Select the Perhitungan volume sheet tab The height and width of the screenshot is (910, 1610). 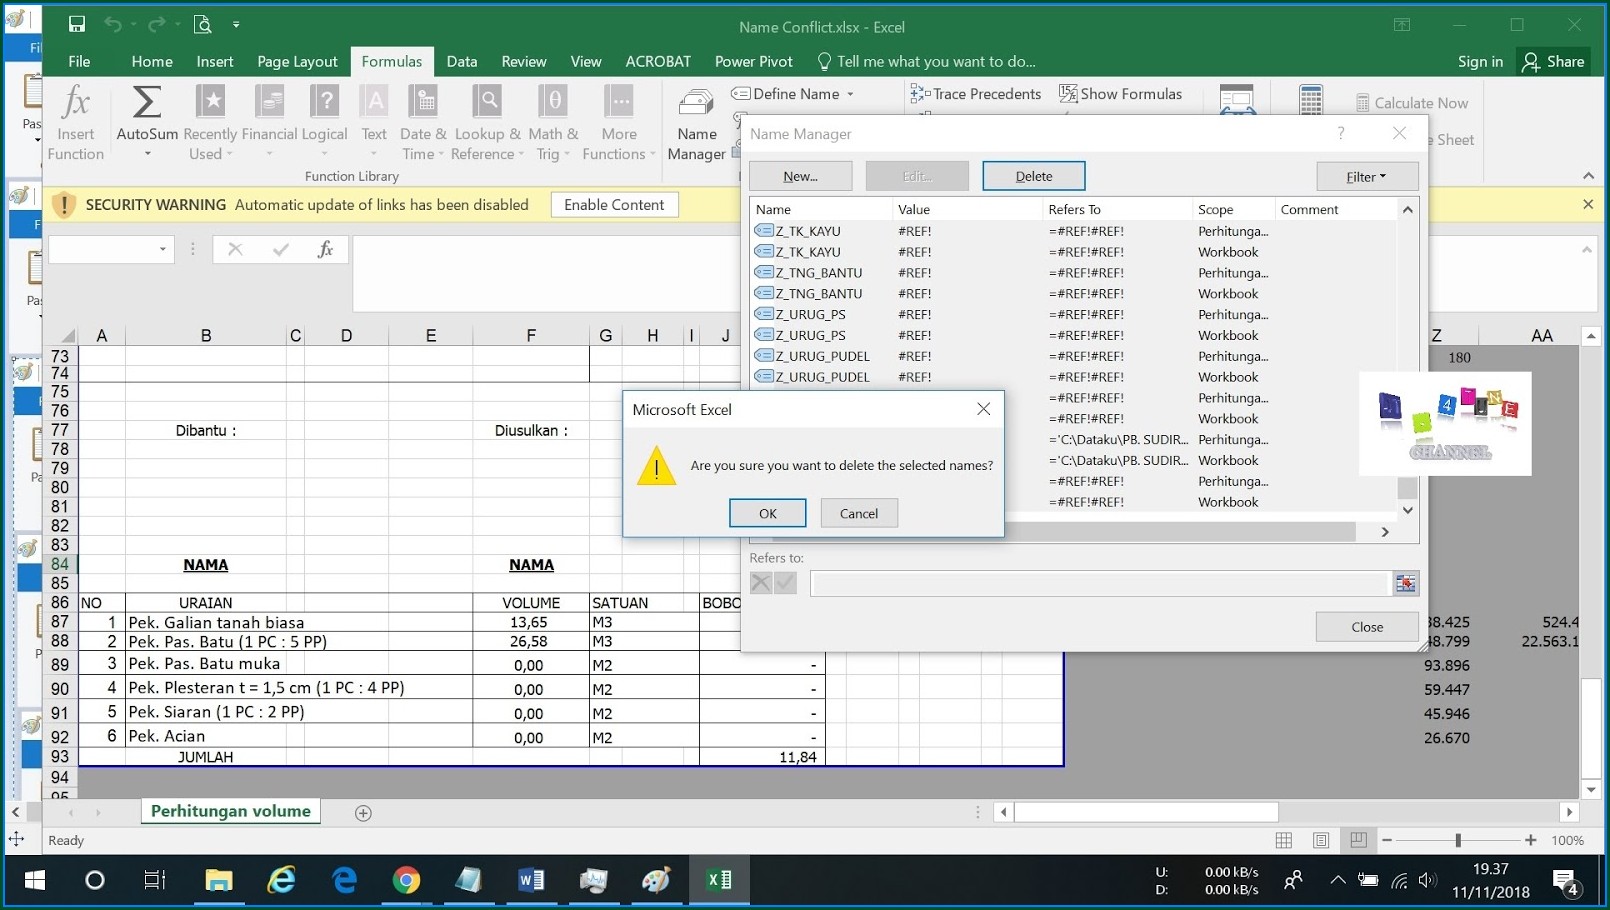point(231,811)
